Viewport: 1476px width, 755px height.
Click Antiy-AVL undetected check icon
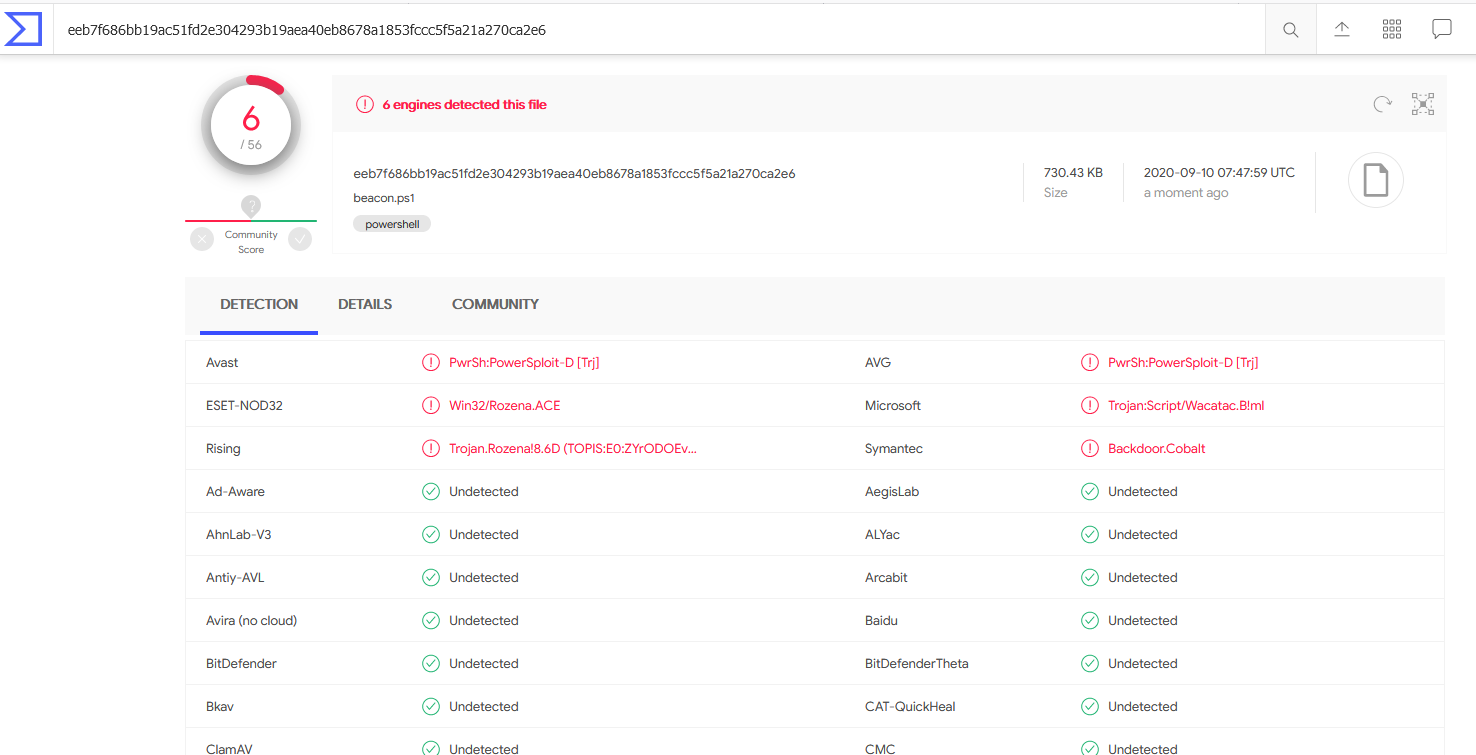coord(431,578)
